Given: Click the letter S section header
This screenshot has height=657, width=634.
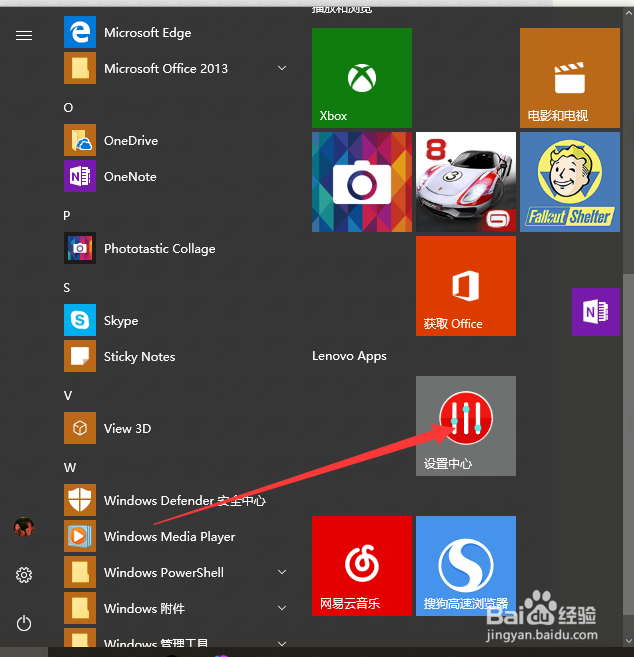Looking at the screenshot, I should tap(67, 288).
